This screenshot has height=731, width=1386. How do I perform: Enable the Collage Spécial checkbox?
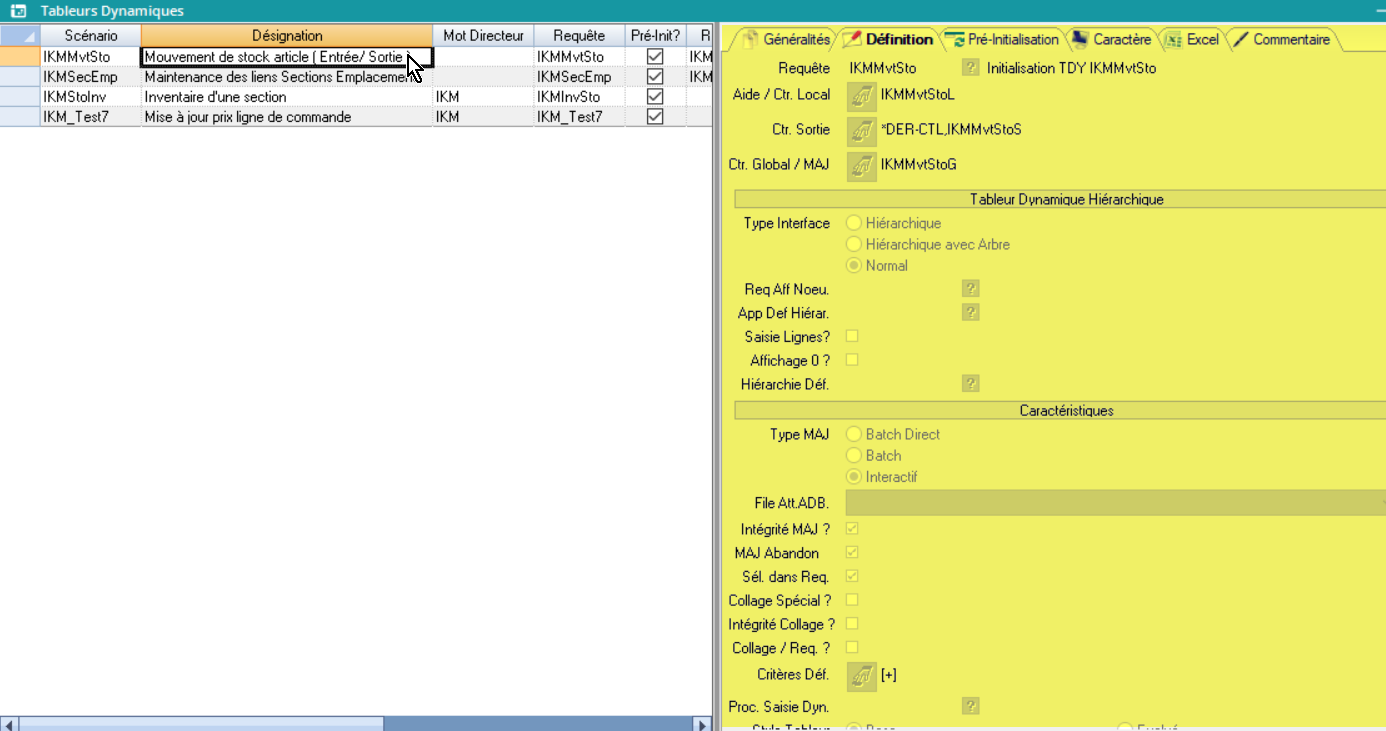(x=851, y=600)
